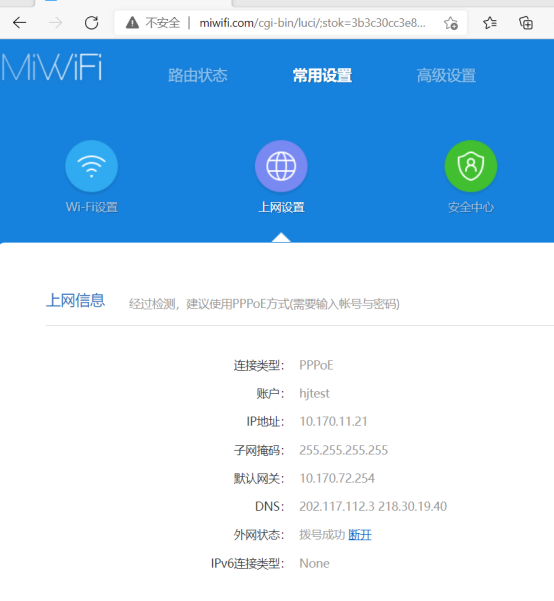Click the 上网信息 section heading
This screenshot has width=554, height=601.
(x=76, y=300)
